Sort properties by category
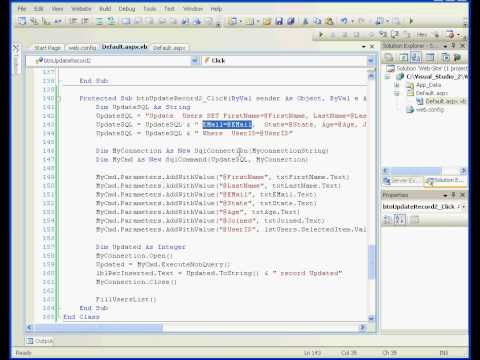 [x=388, y=220]
